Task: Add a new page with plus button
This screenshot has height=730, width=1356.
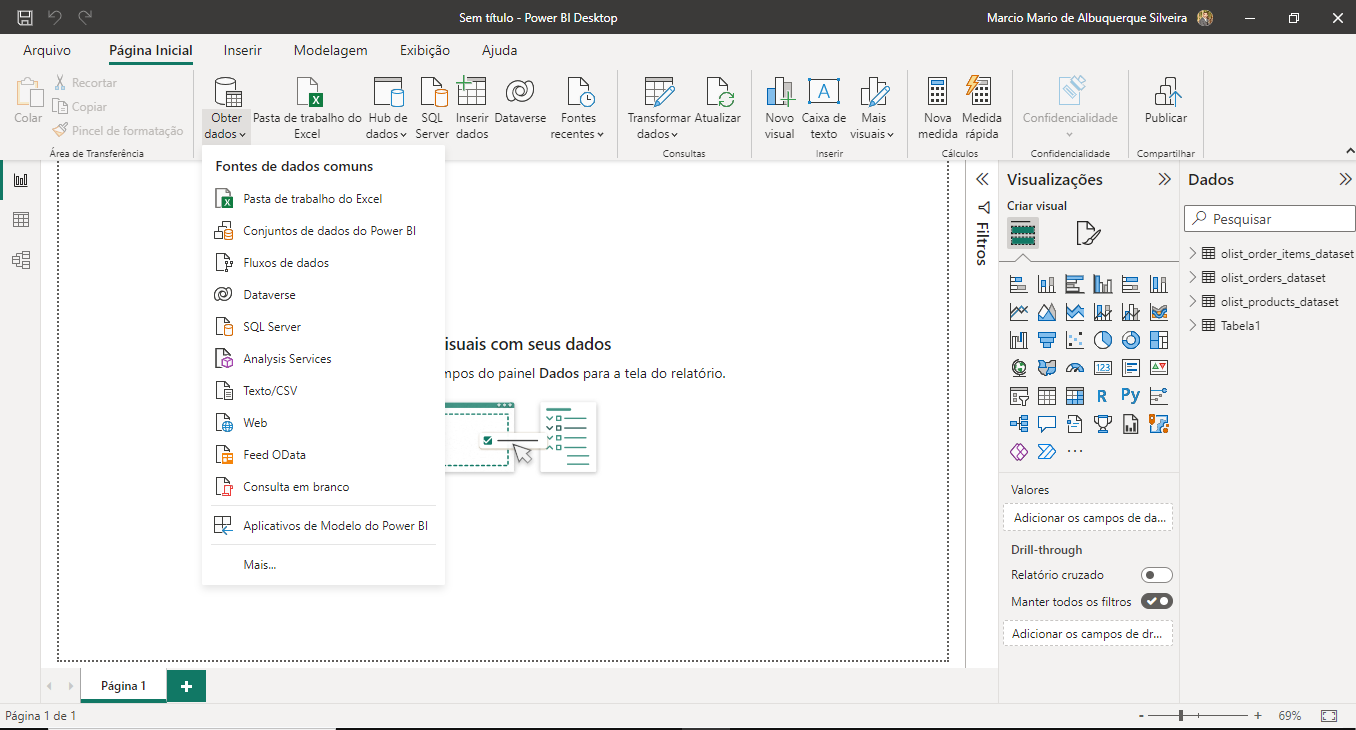Action: click(x=186, y=686)
